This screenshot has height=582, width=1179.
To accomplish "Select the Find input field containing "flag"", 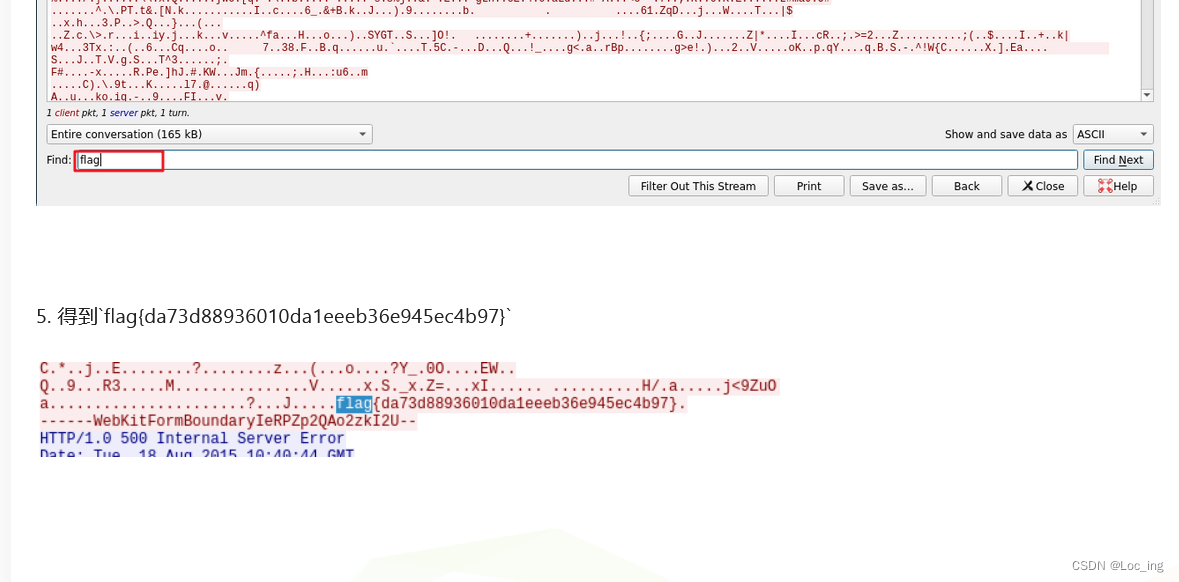I will pyautogui.click(x=118, y=159).
